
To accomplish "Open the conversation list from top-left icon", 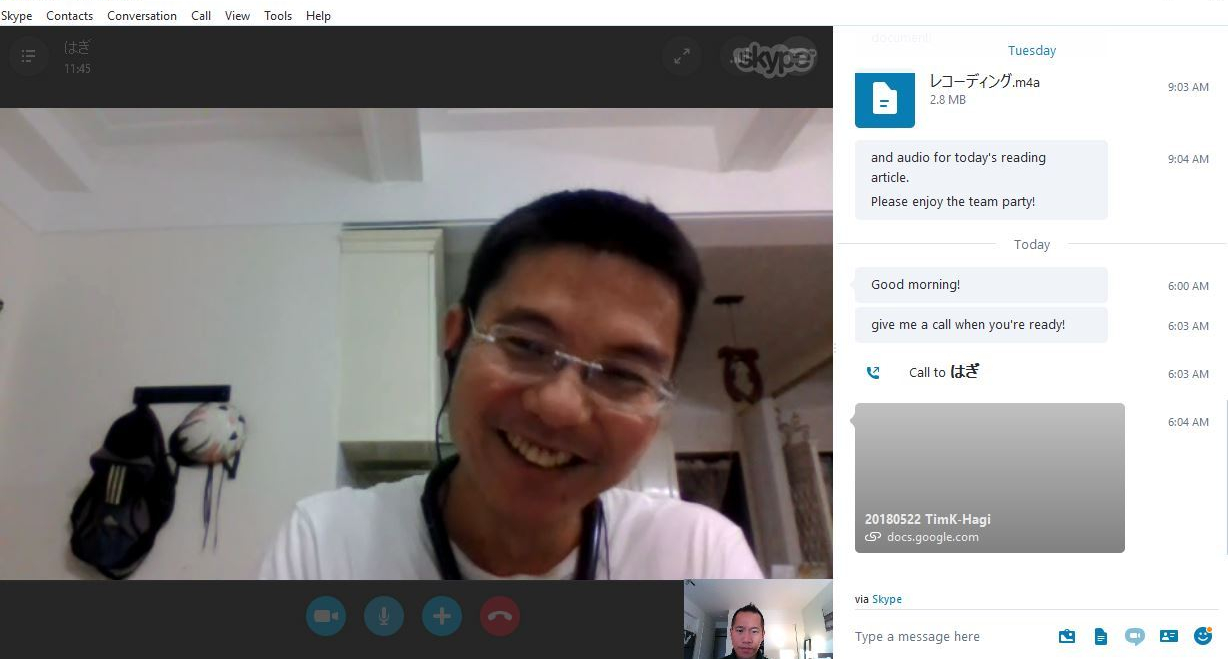I will tap(28, 55).
